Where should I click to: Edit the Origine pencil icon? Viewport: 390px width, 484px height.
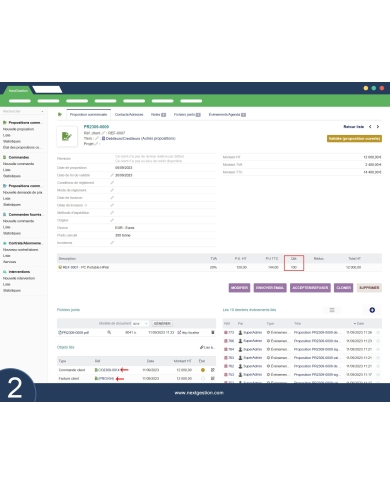[x=112, y=220]
